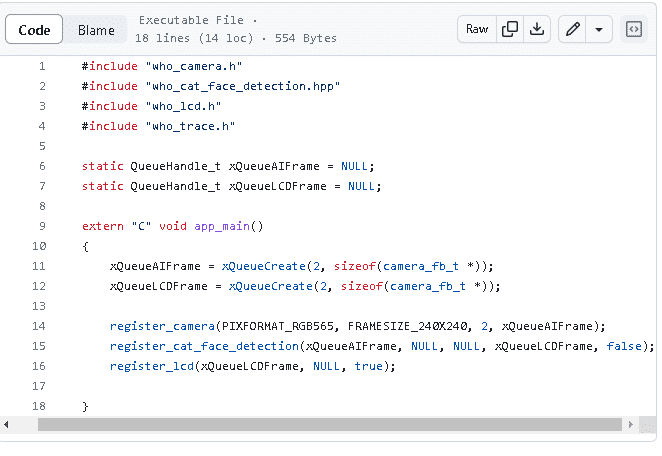Expand the edit options dropdown arrow
662x456 pixels.
click(x=599, y=29)
